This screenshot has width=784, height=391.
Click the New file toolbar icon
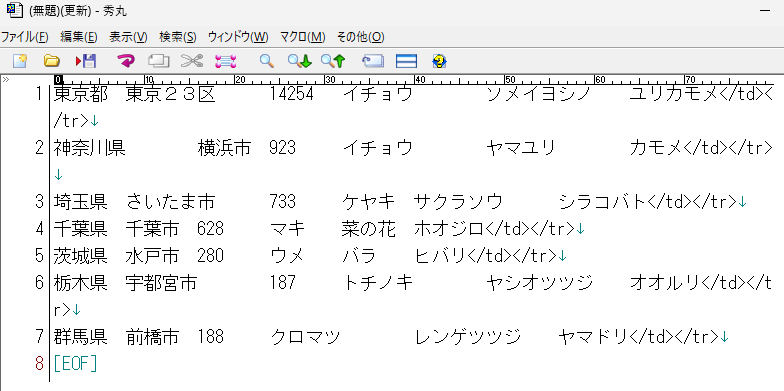[x=20, y=62]
